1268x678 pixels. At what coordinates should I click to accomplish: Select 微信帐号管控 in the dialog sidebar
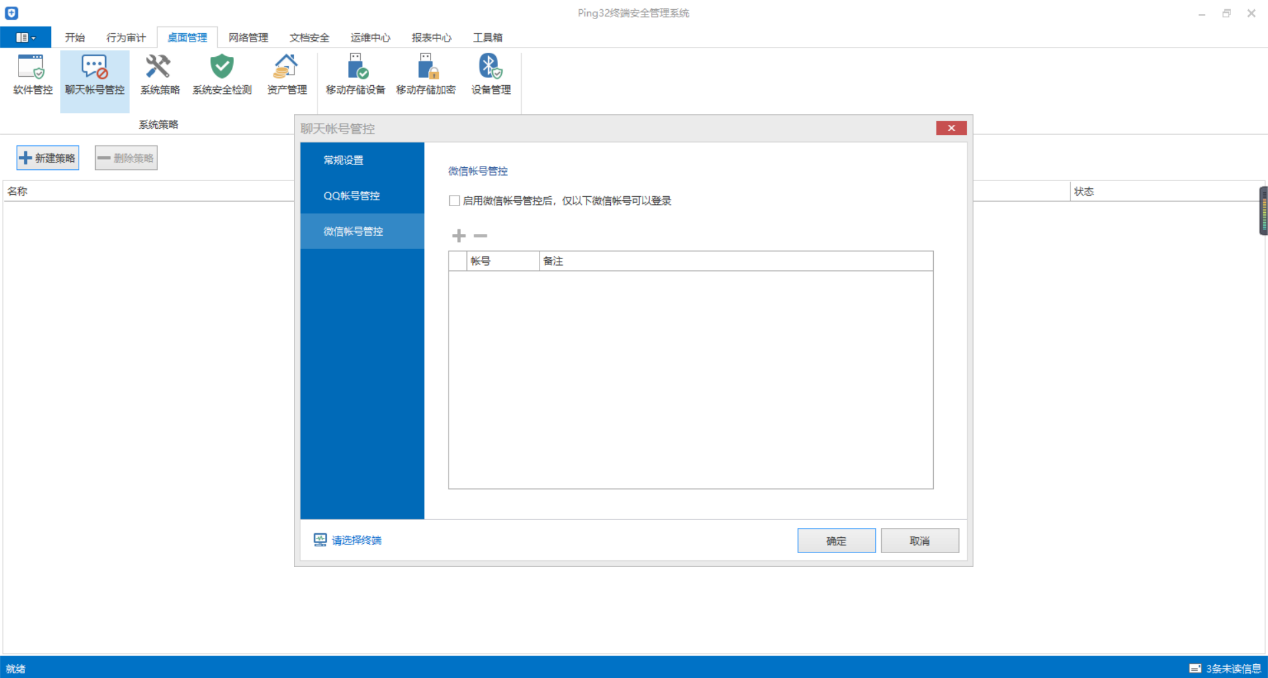tap(362, 231)
